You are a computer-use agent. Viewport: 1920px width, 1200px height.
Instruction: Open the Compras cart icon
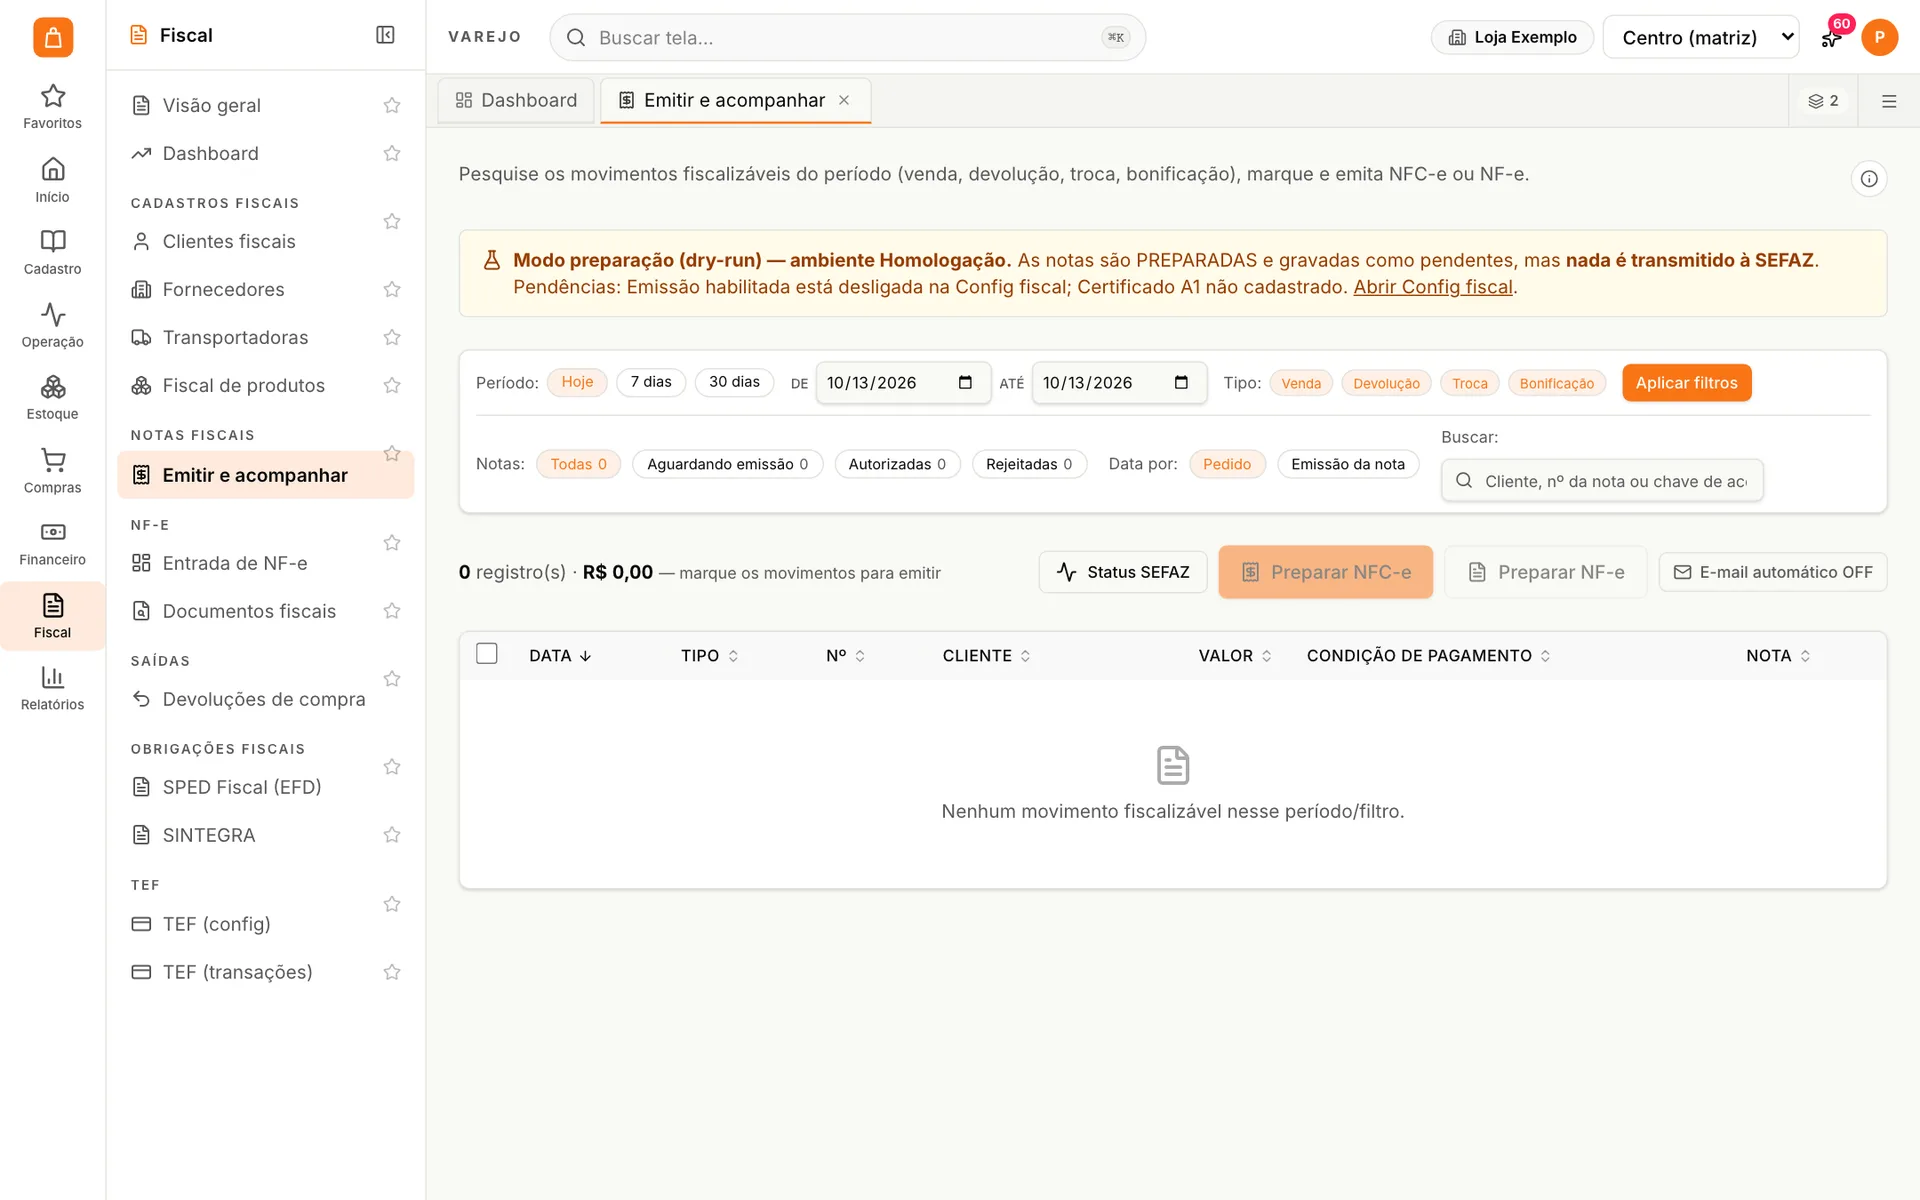coord(52,471)
